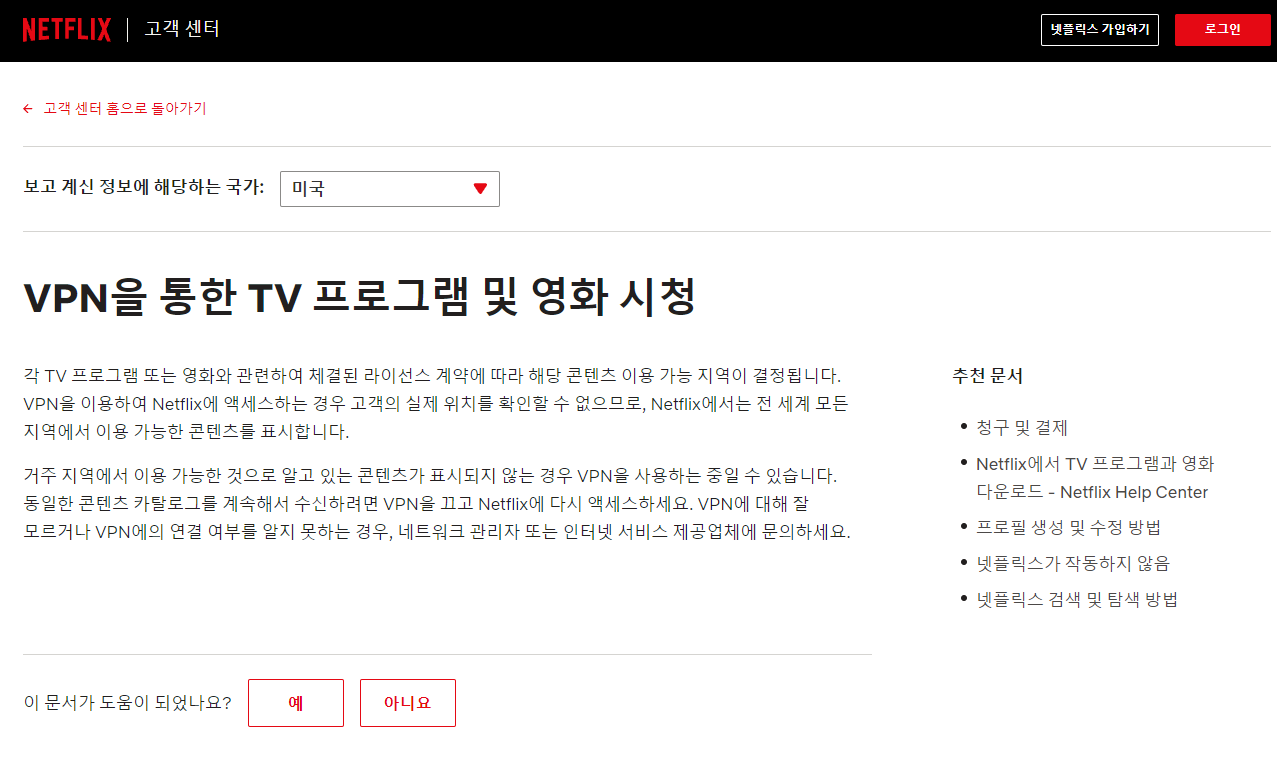Screen dimensions: 1277x767
Task: Open the 고객 센터 header link
Action: pyautogui.click(x=182, y=30)
